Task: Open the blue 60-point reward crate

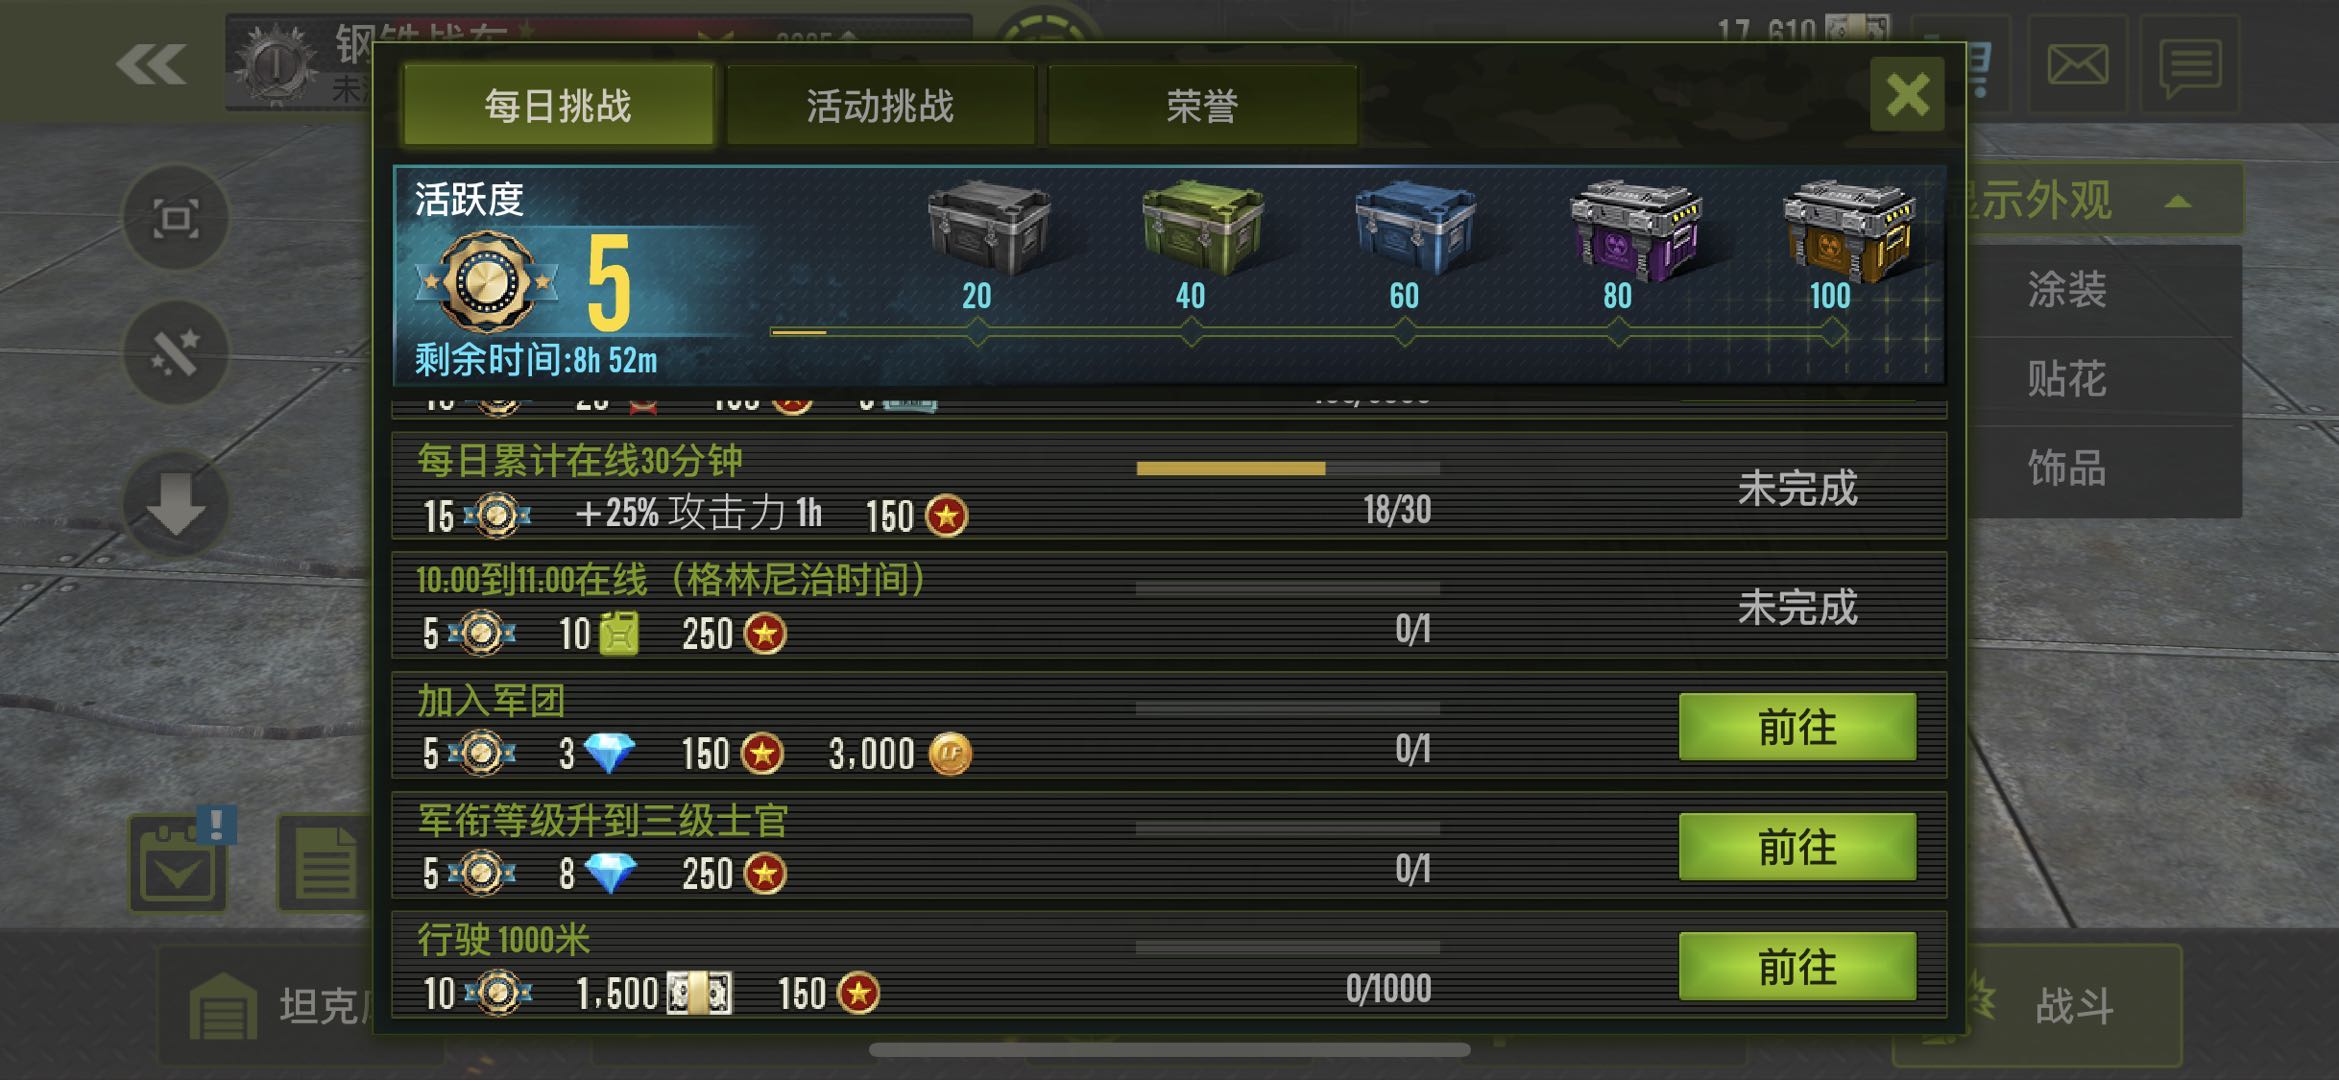Action: [x=1415, y=228]
